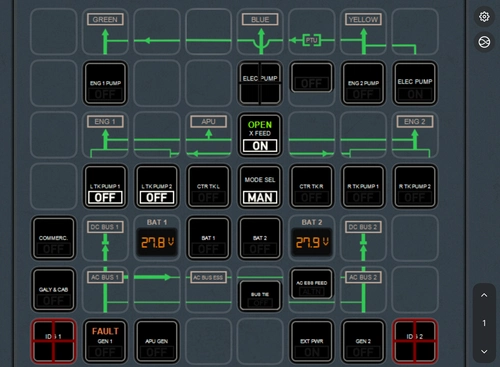Toggle the yellow ELEC PUMP ON switch

(415, 83)
